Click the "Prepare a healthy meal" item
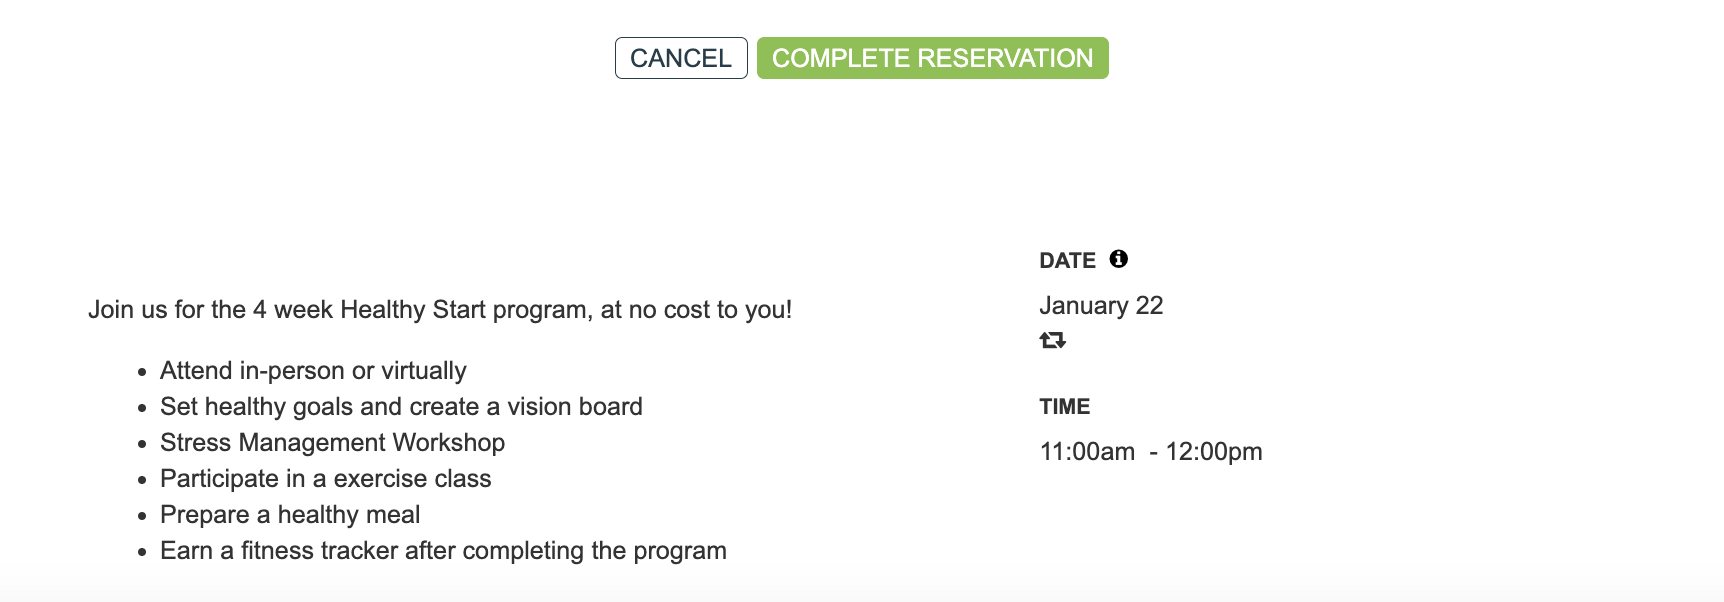The width and height of the screenshot is (1724, 602). pyautogui.click(x=290, y=515)
